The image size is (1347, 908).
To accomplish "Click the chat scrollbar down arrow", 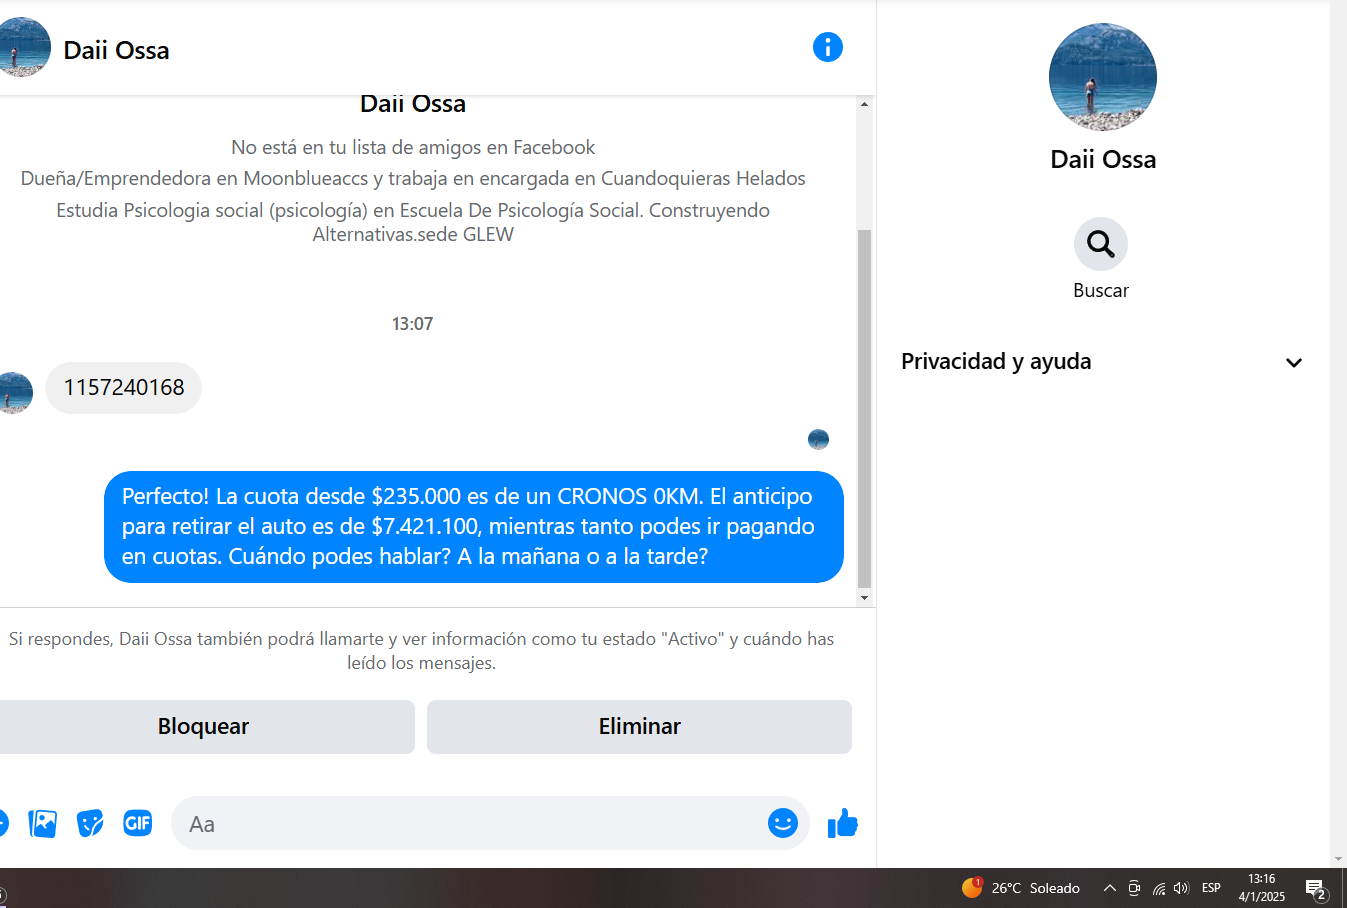I will pyautogui.click(x=864, y=598).
